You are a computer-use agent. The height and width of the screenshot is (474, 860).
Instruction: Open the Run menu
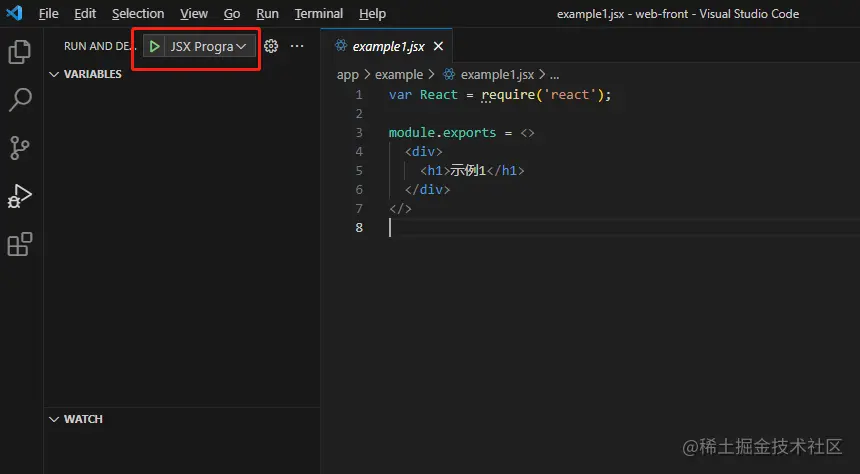click(267, 14)
